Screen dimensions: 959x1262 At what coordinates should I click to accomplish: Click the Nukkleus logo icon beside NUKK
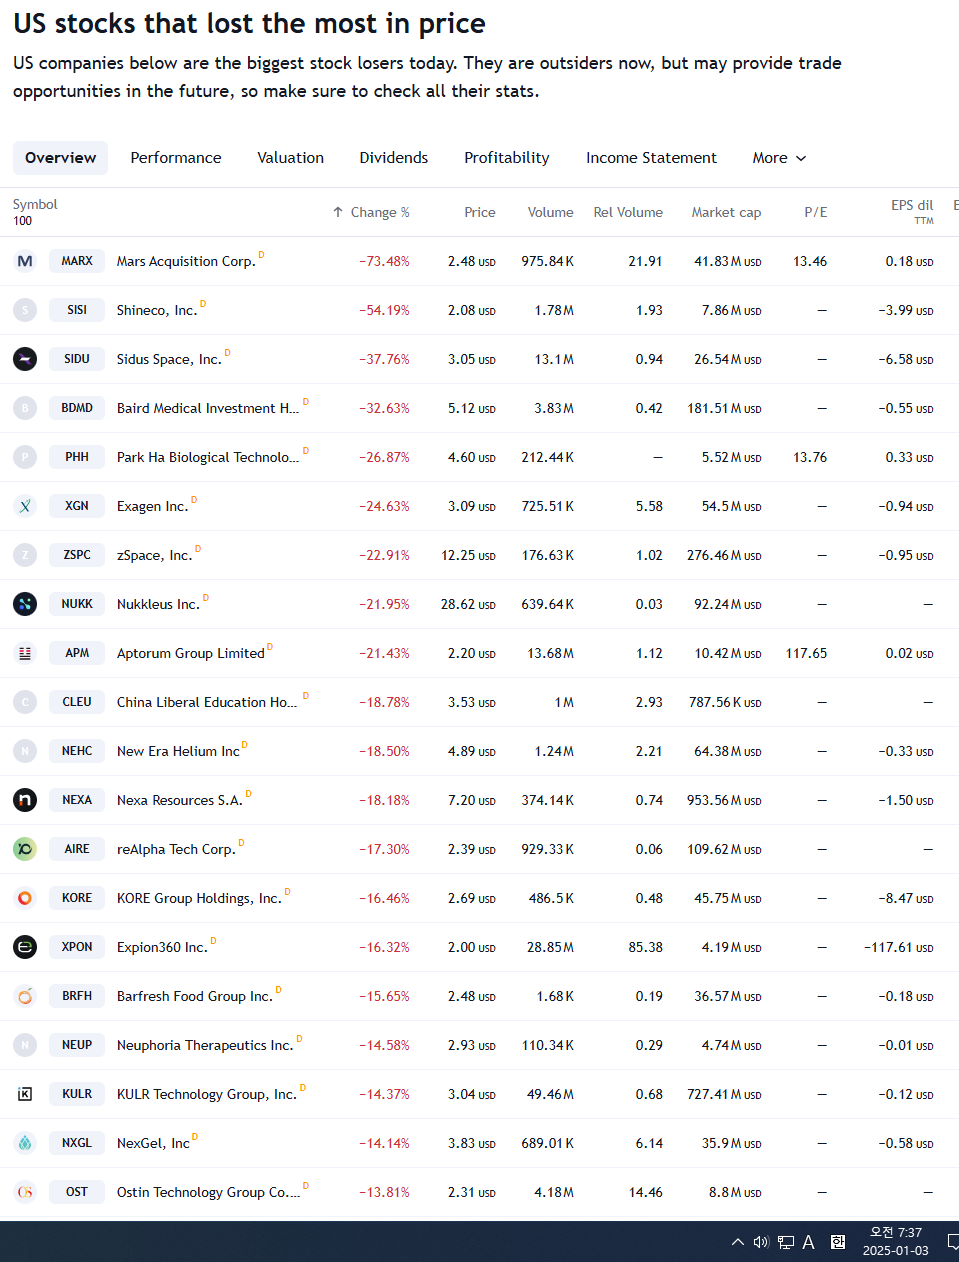click(25, 604)
